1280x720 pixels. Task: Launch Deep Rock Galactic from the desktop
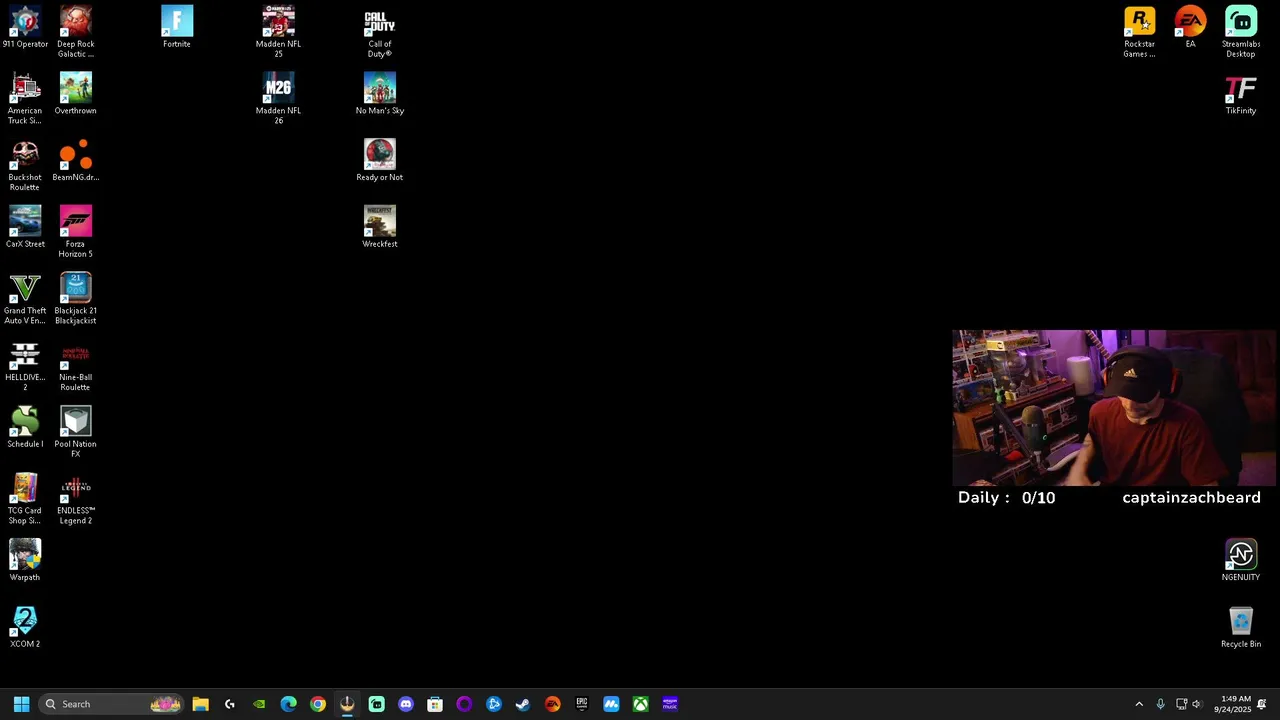pyautogui.click(x=76, y=32)
